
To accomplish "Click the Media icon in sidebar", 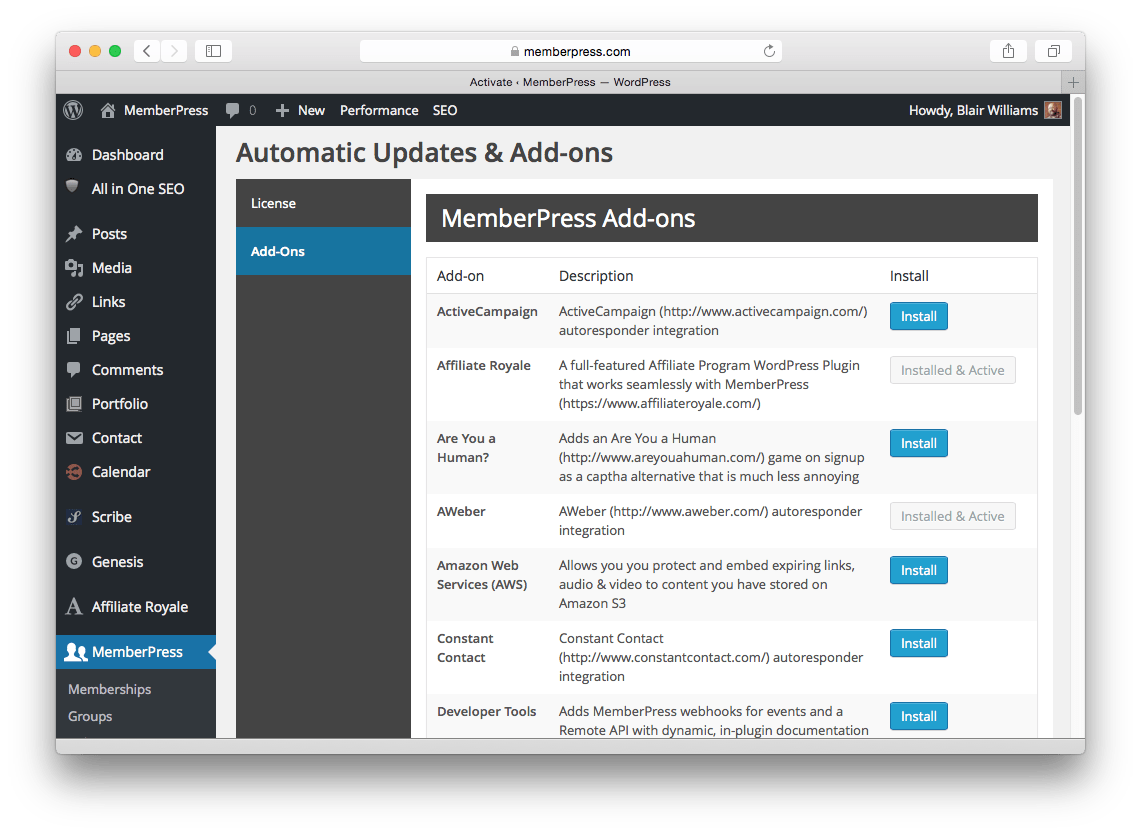I will tap(74, 268).
